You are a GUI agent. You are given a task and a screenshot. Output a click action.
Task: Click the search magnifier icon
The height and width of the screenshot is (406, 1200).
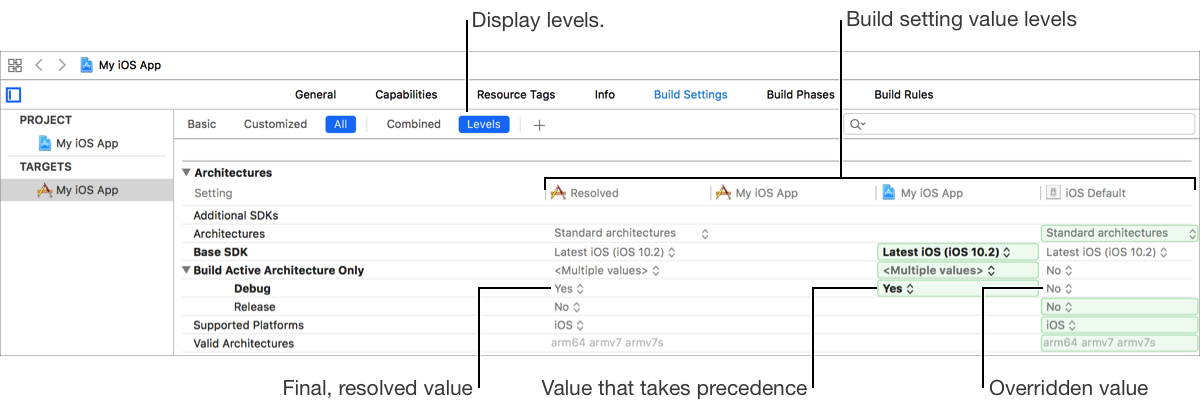click(857, 125)
